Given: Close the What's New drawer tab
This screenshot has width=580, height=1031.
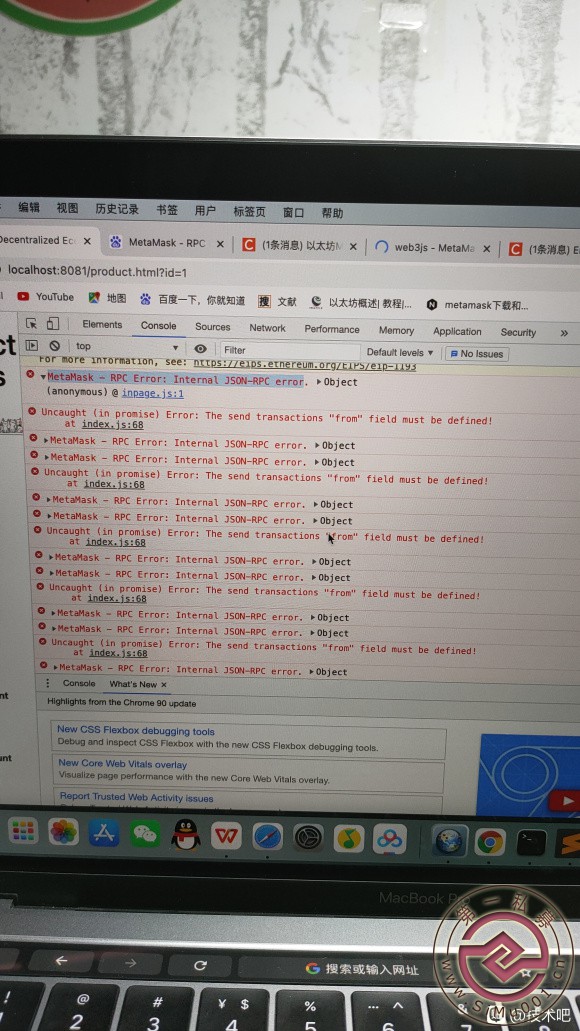Looking at the screenshot, I should [164, 684].
